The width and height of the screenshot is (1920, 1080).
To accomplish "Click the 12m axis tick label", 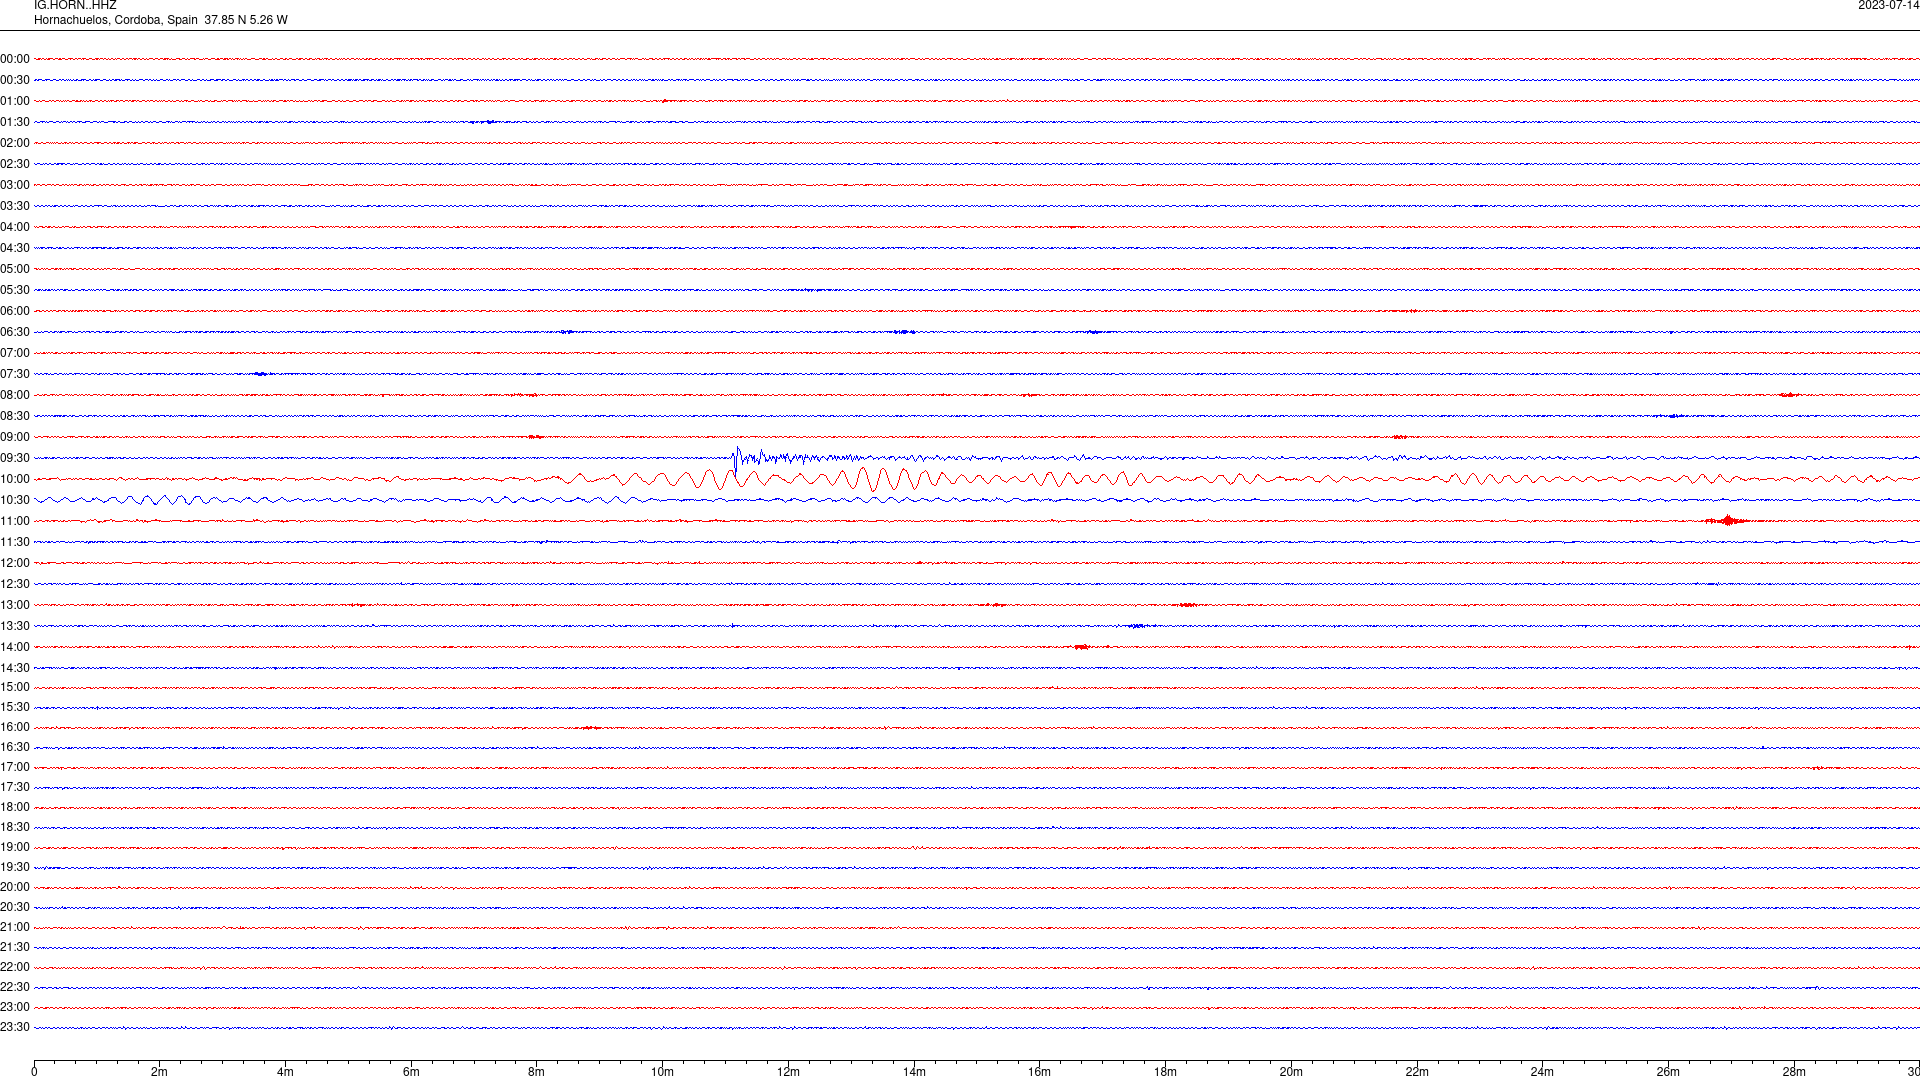I will tap(788, 1072).
